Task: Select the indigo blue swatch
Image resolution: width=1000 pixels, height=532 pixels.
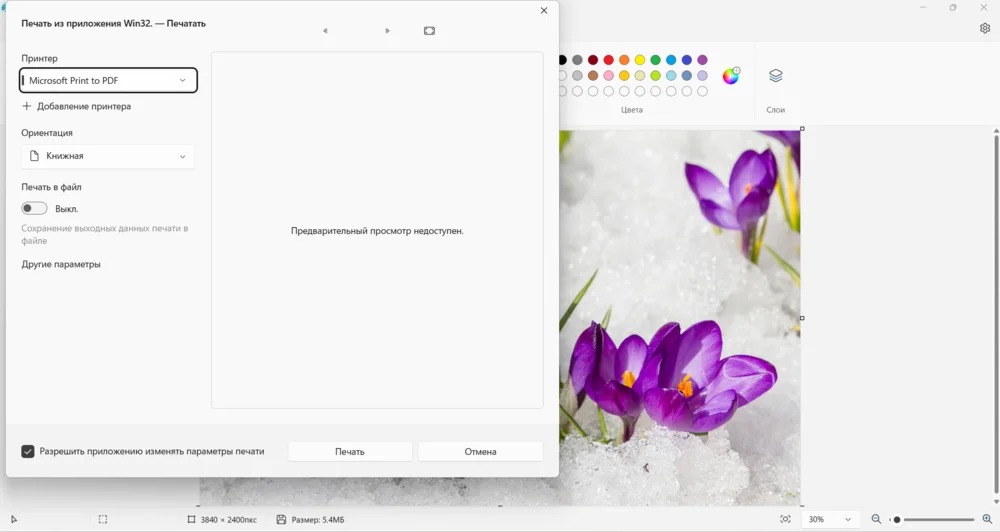Action: tap(686, 60)
